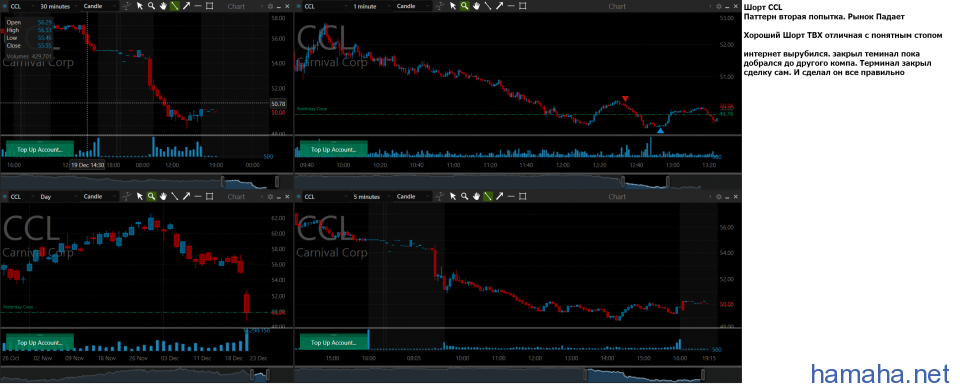Select rectangle tool in 5 minutes chart
Image resolution: width=960 pixels, height=385 pixels.
click(x=522, y=196)
